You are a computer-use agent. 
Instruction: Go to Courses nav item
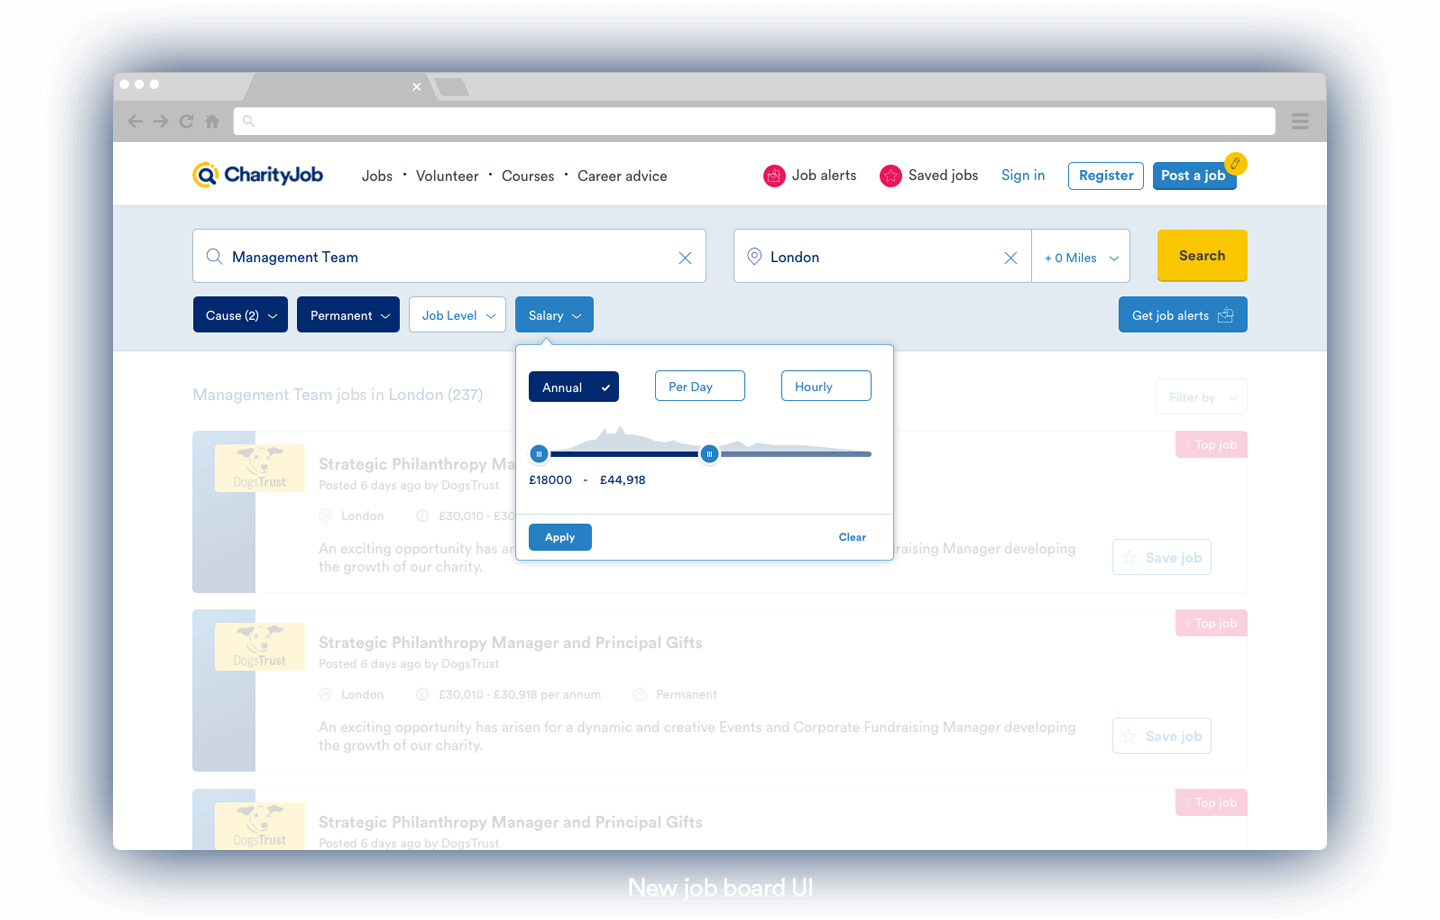point(528,176)
